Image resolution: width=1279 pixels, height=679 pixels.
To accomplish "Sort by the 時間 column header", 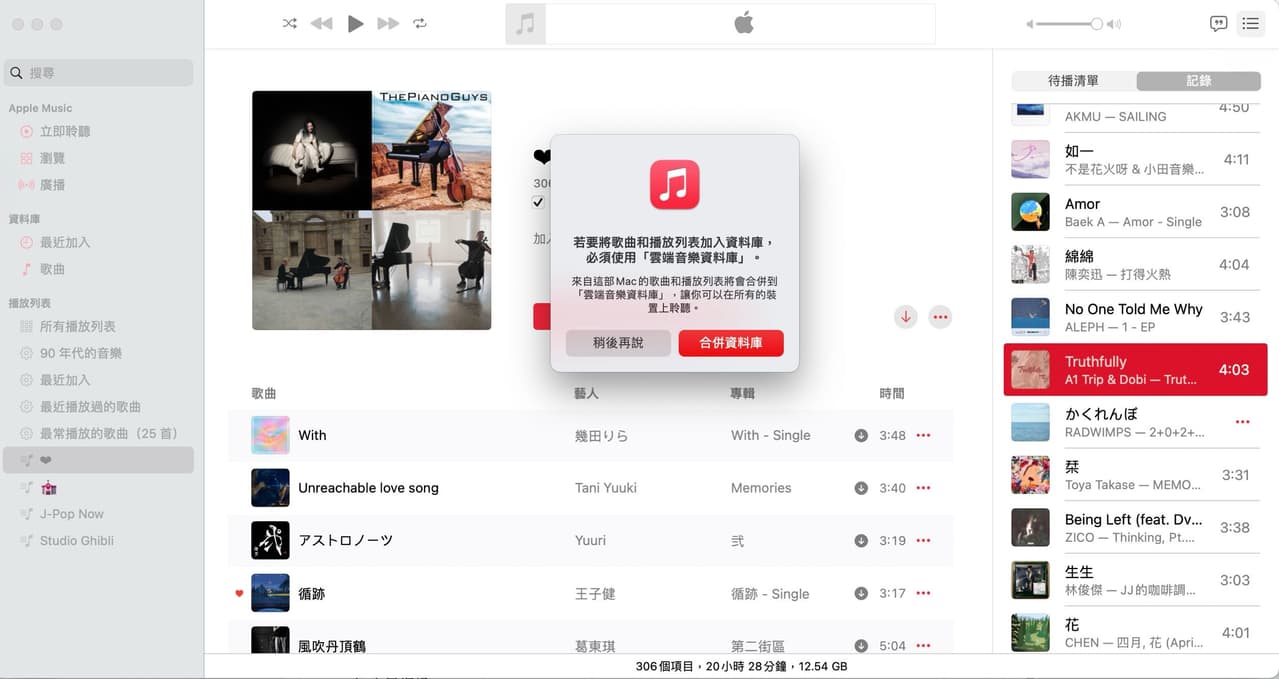I will click(892, 394).
